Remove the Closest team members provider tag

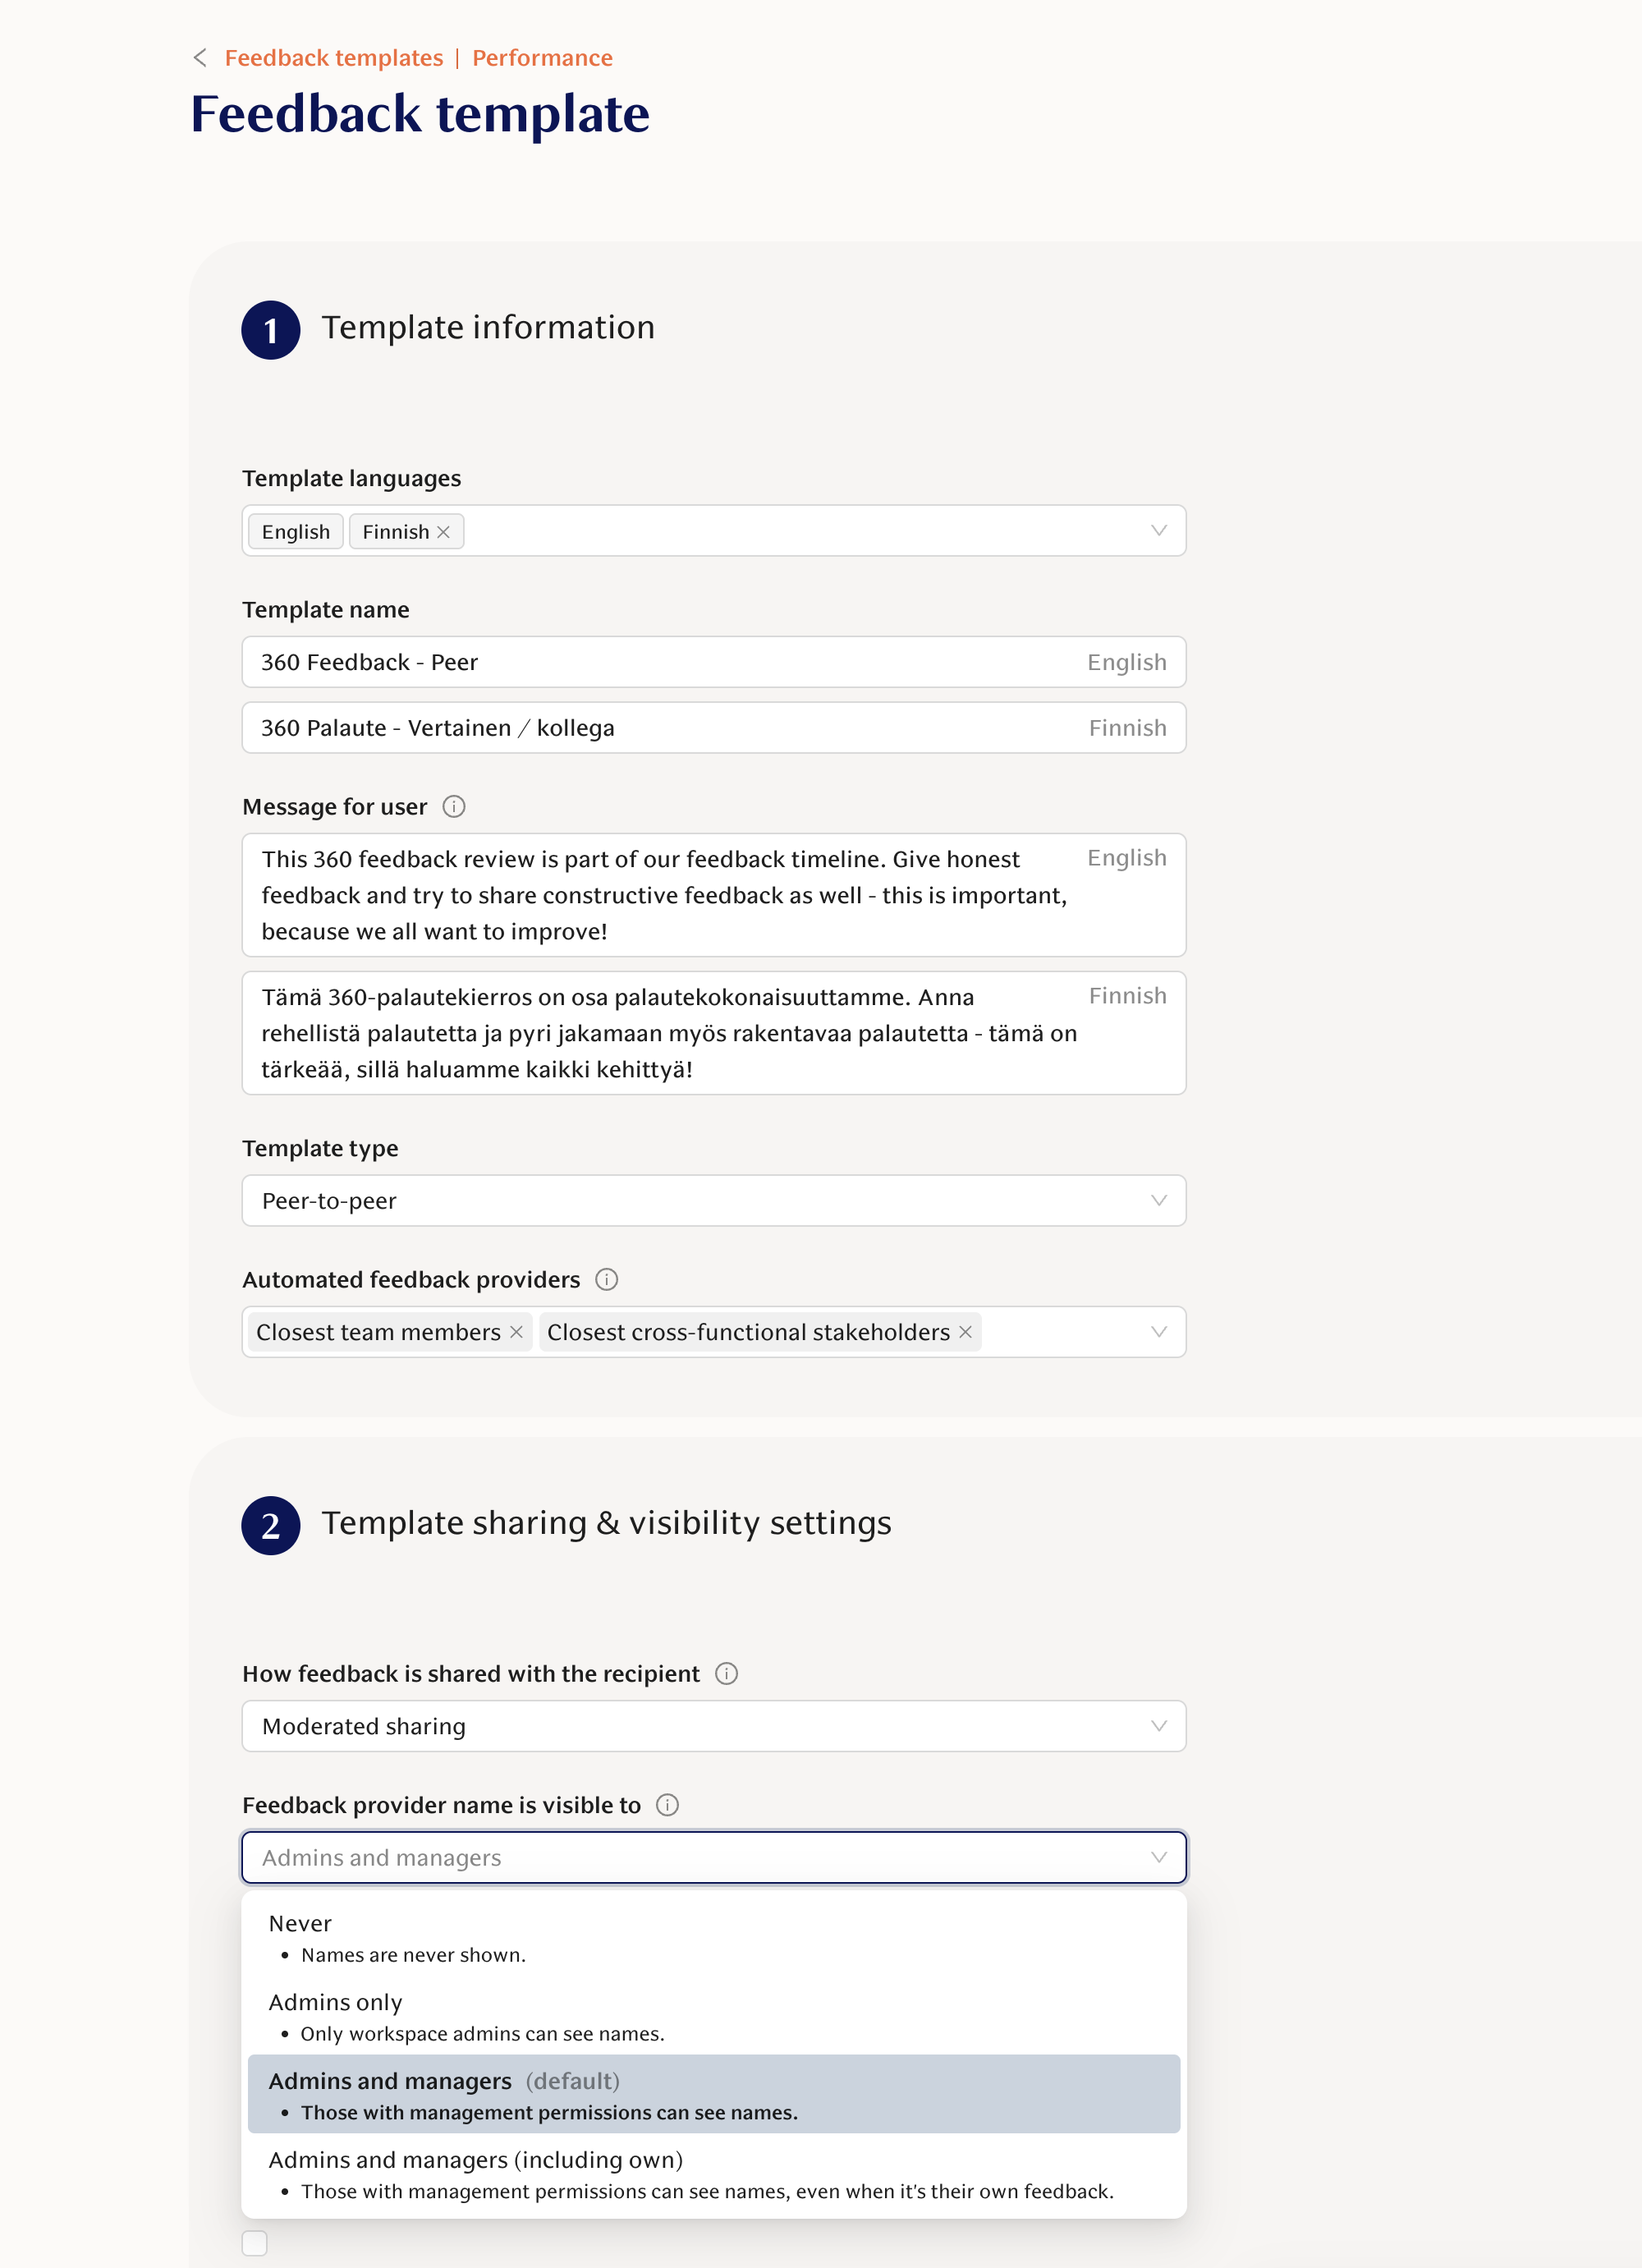click(518, 1331)
